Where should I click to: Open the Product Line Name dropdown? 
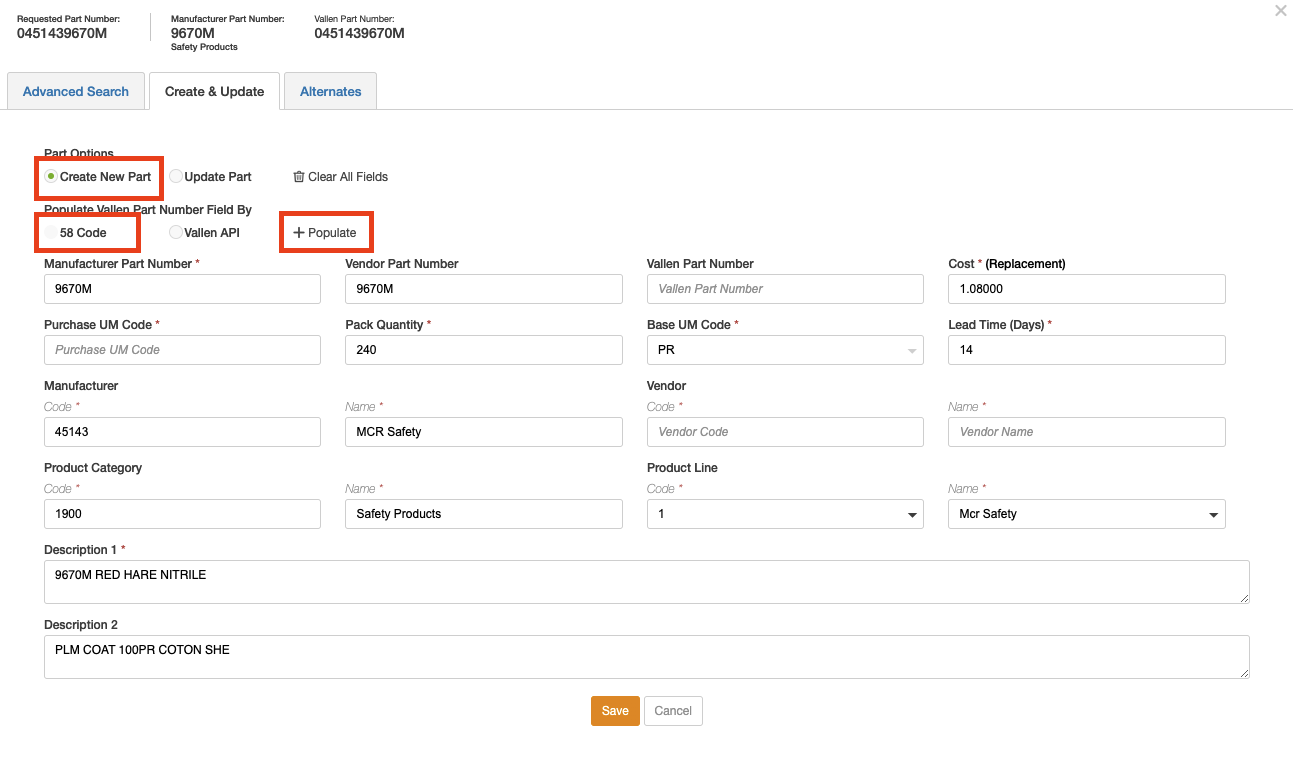point(1085,514)
